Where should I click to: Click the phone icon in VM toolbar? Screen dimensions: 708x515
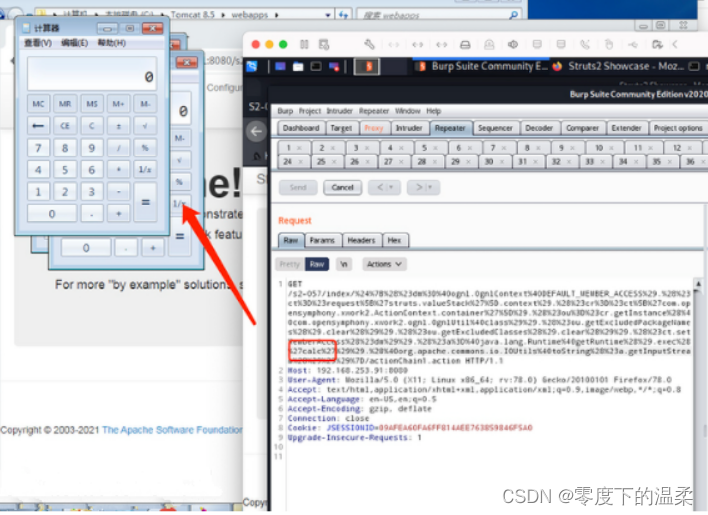click(585, 45)
